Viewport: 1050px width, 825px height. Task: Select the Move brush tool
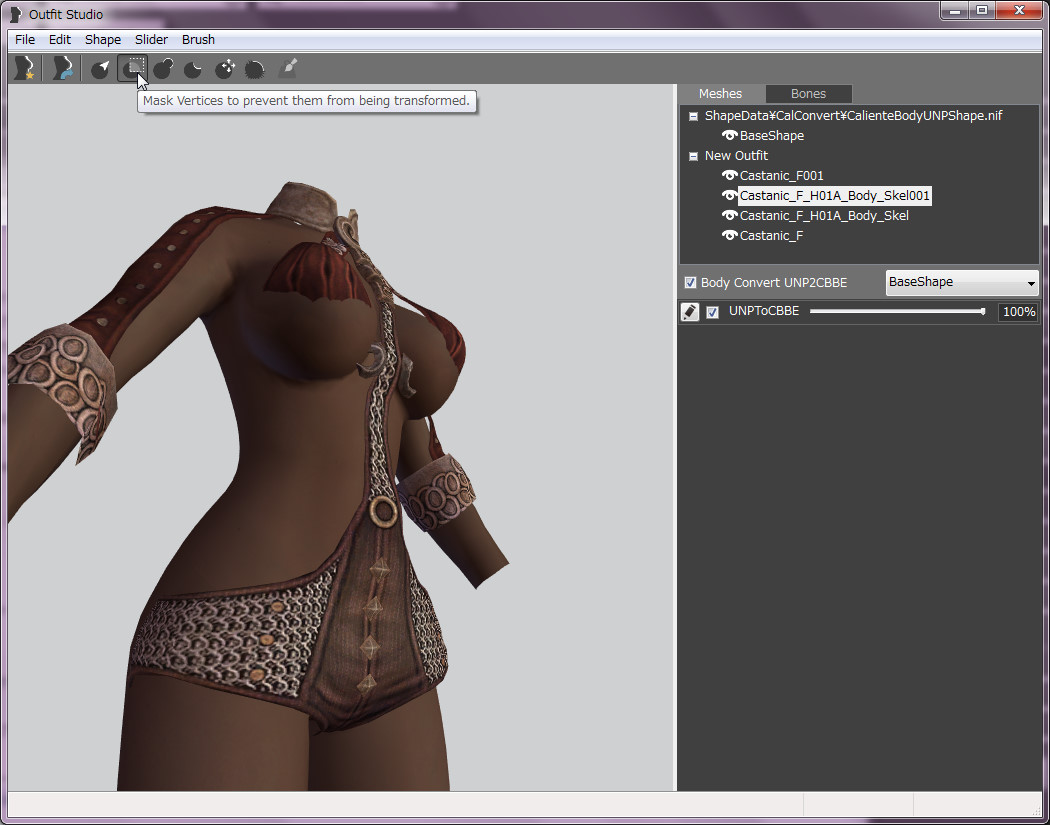click(x=225, y=68)
